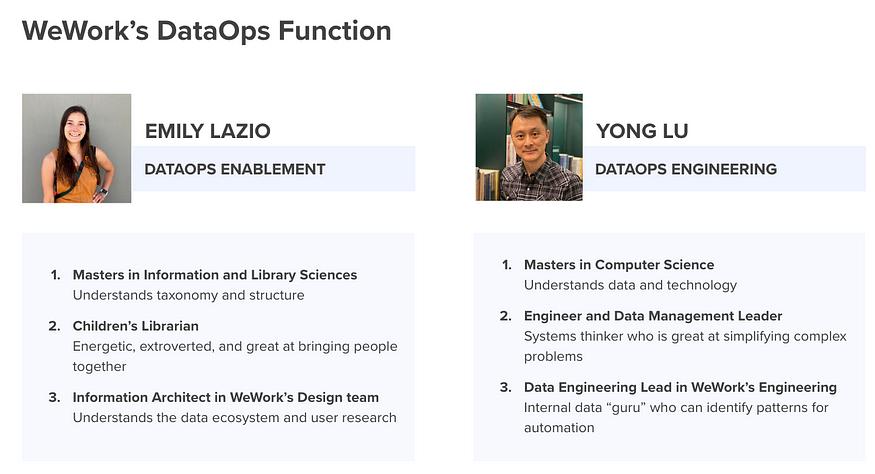Click Energetic, extroverted description text

[235, 356]
